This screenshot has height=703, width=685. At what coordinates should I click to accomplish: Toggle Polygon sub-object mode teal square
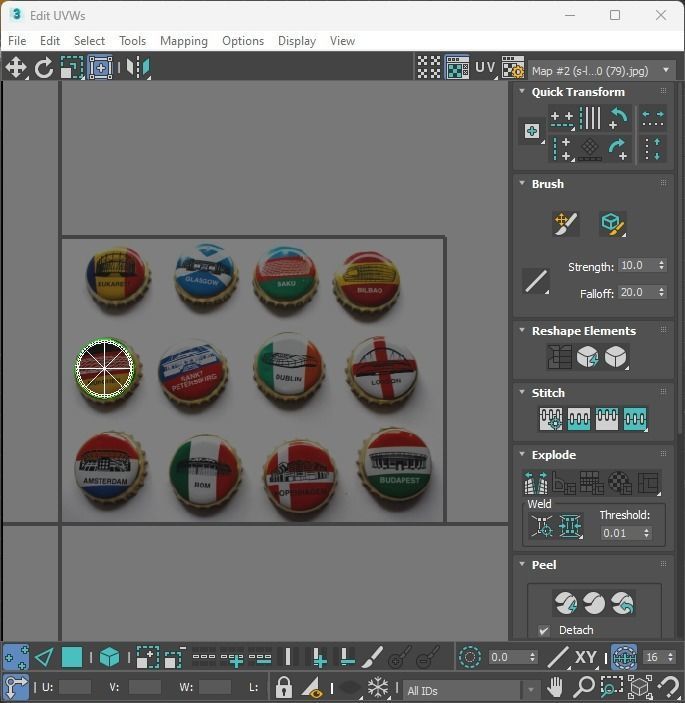point(72,657)
